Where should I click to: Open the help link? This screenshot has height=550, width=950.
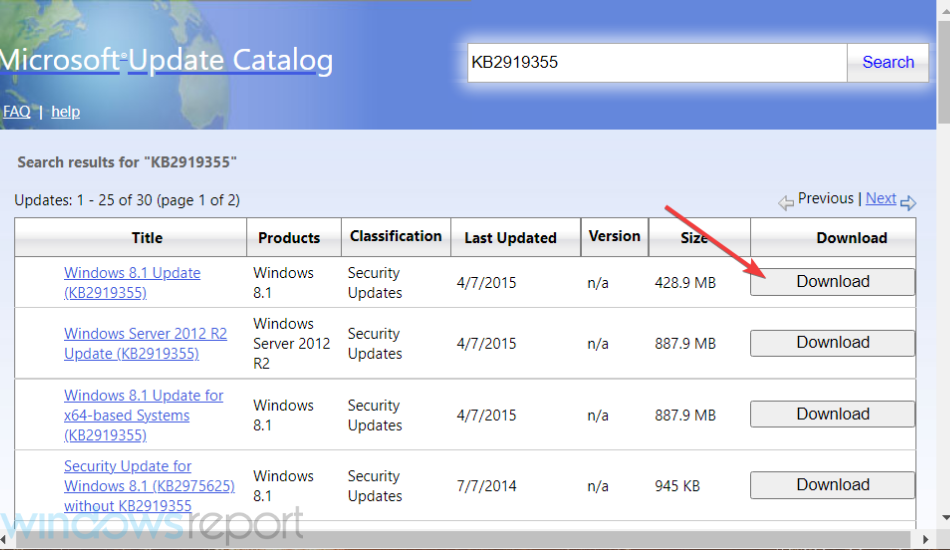pos(65,111)
